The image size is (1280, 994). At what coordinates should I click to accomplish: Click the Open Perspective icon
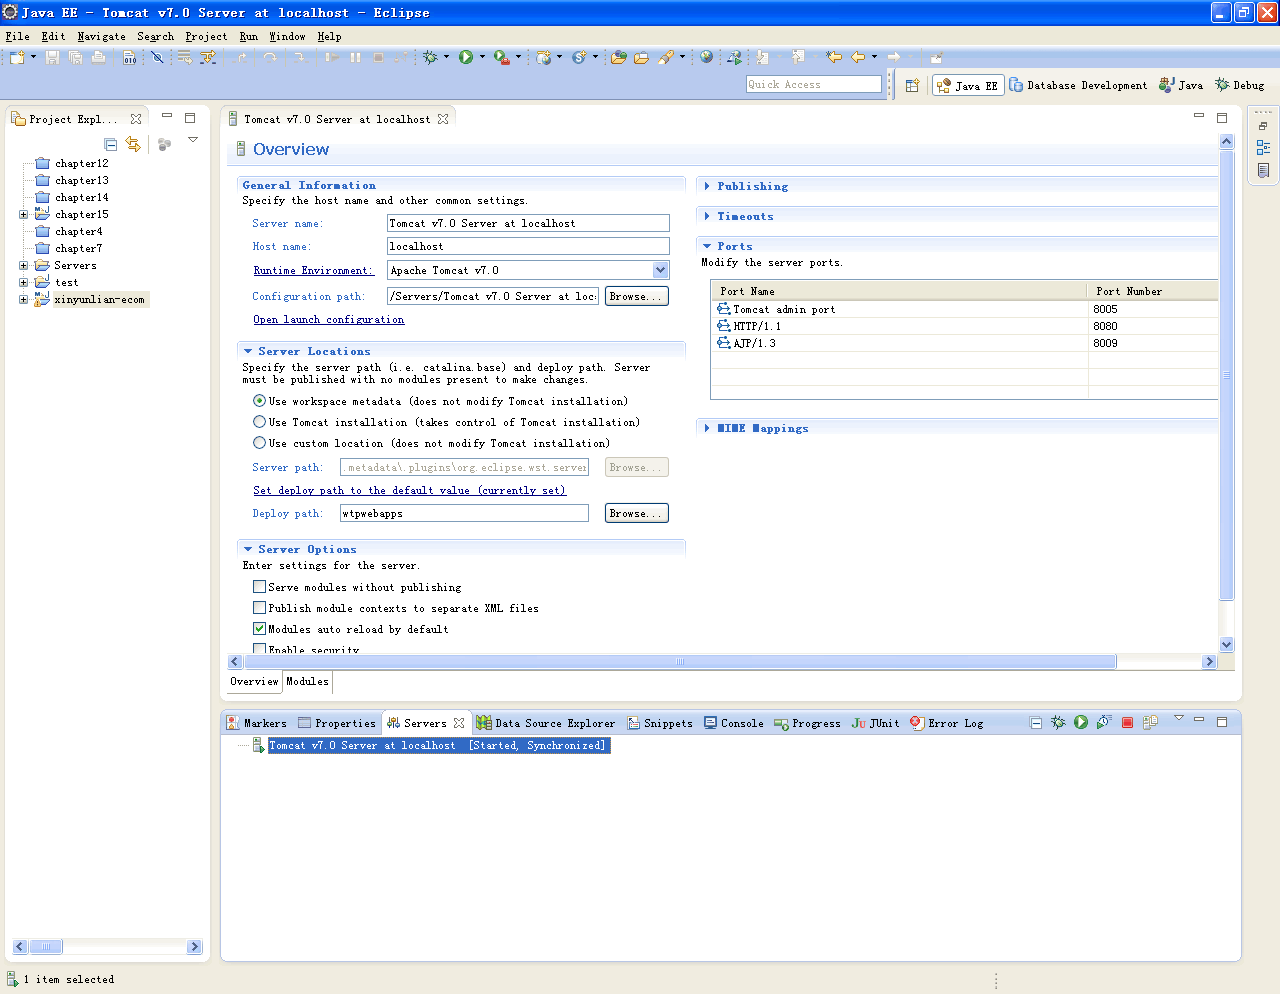click(912, 85)
